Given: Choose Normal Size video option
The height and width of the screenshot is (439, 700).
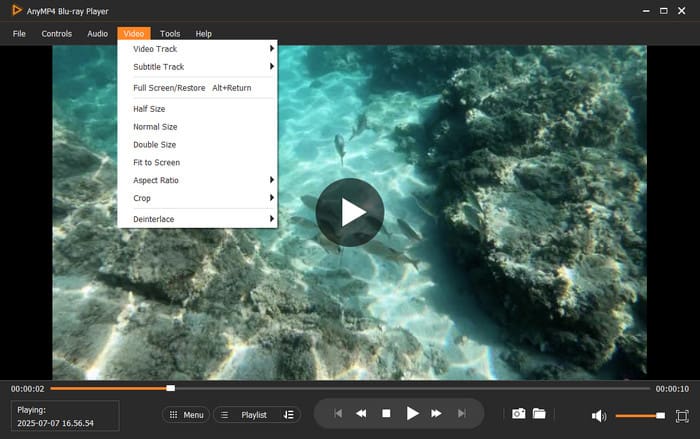Looking at the screenshot, I should coord(197,127).
